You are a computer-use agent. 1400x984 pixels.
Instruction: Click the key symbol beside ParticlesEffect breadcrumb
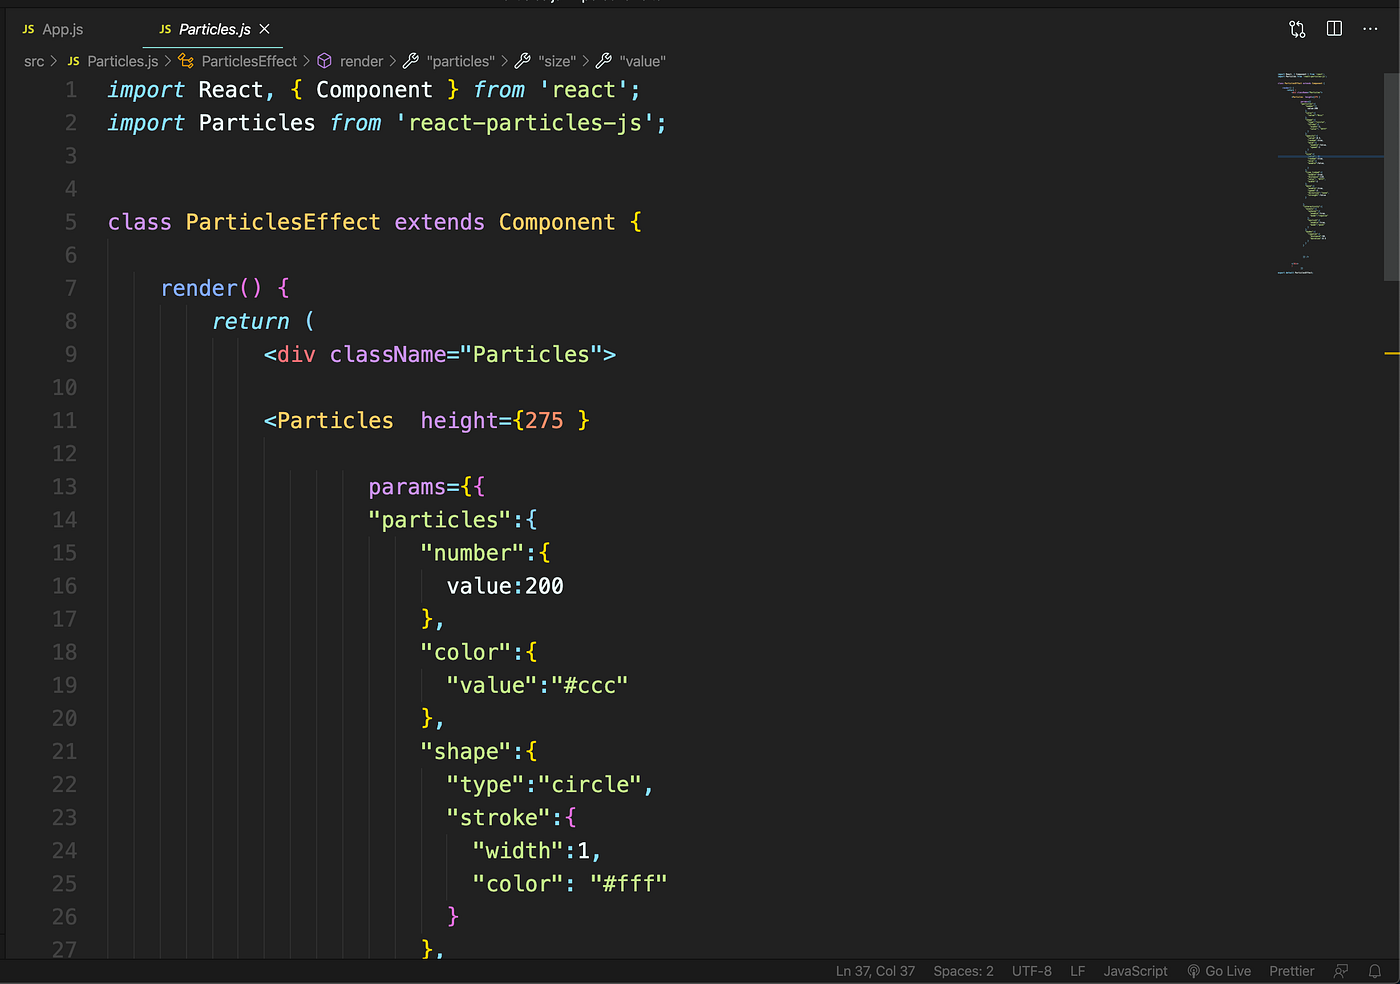(x=186, y=61)
